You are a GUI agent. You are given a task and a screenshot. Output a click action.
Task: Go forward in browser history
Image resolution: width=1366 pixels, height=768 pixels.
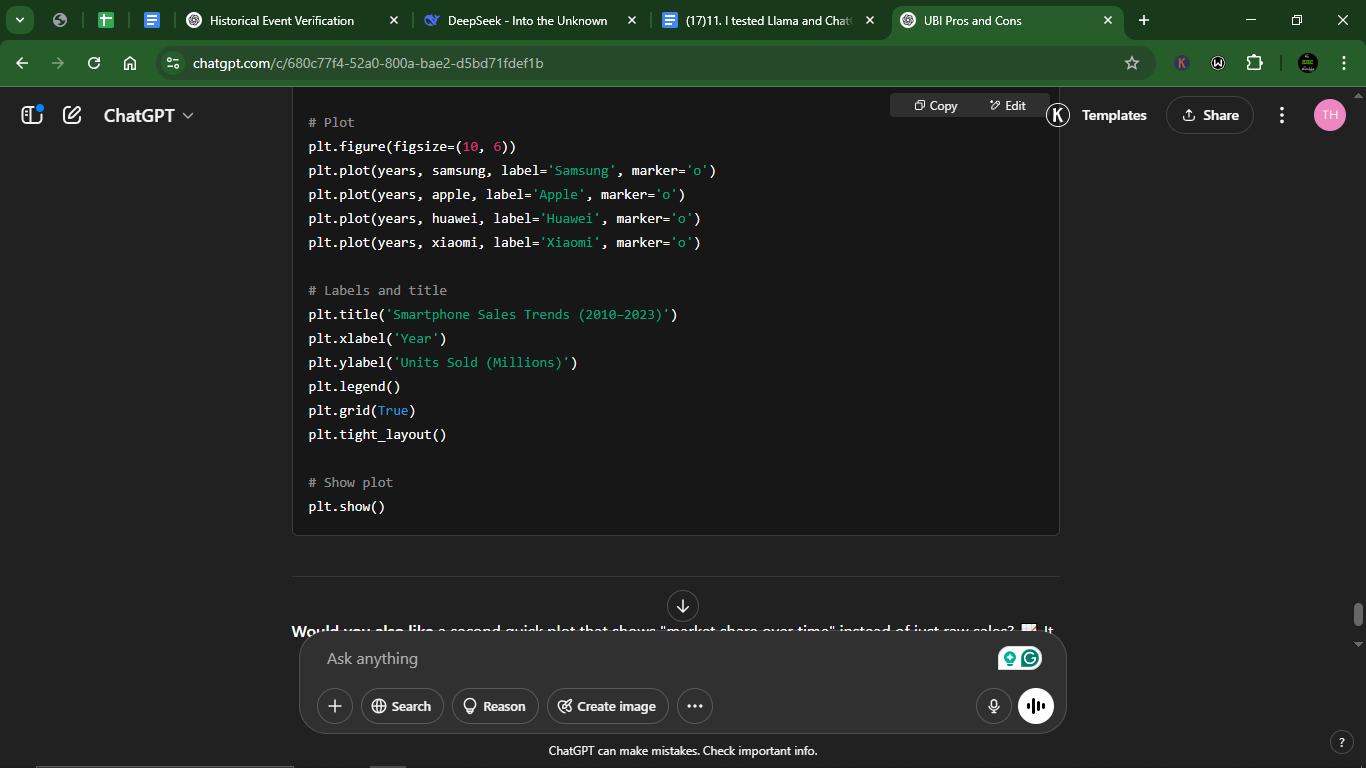(x=58, y=63)
